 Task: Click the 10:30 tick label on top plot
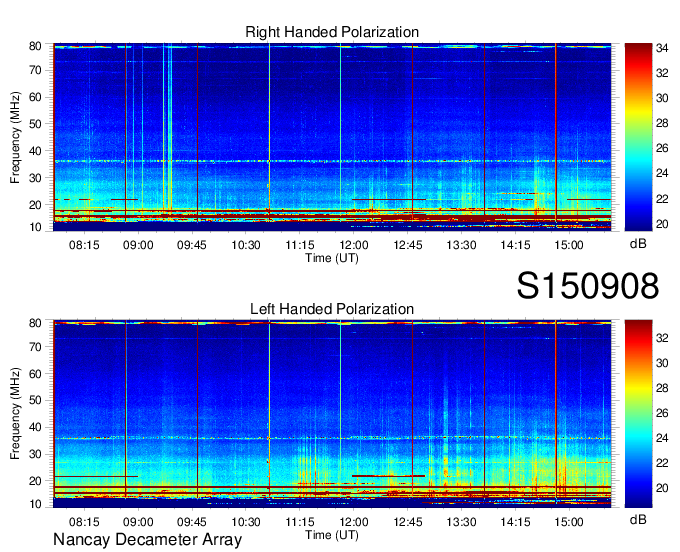tap(246, 245)
